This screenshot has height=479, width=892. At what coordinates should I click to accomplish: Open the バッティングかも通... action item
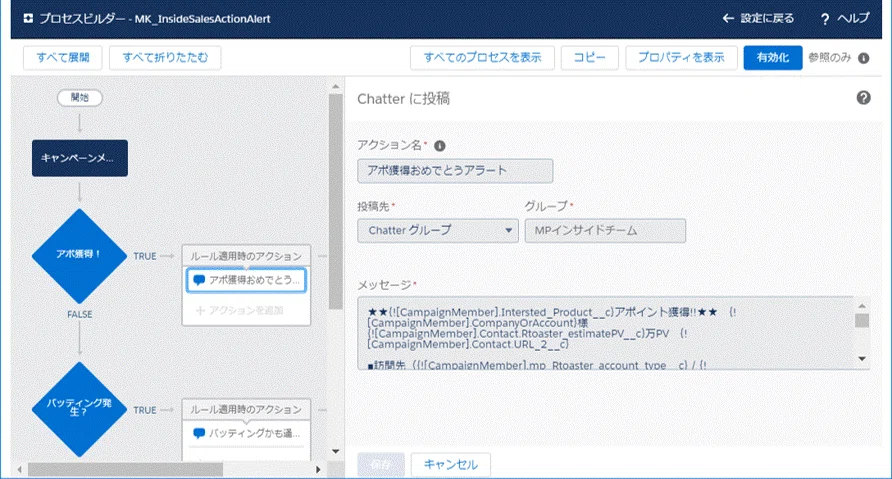click(x=246, y=433)
